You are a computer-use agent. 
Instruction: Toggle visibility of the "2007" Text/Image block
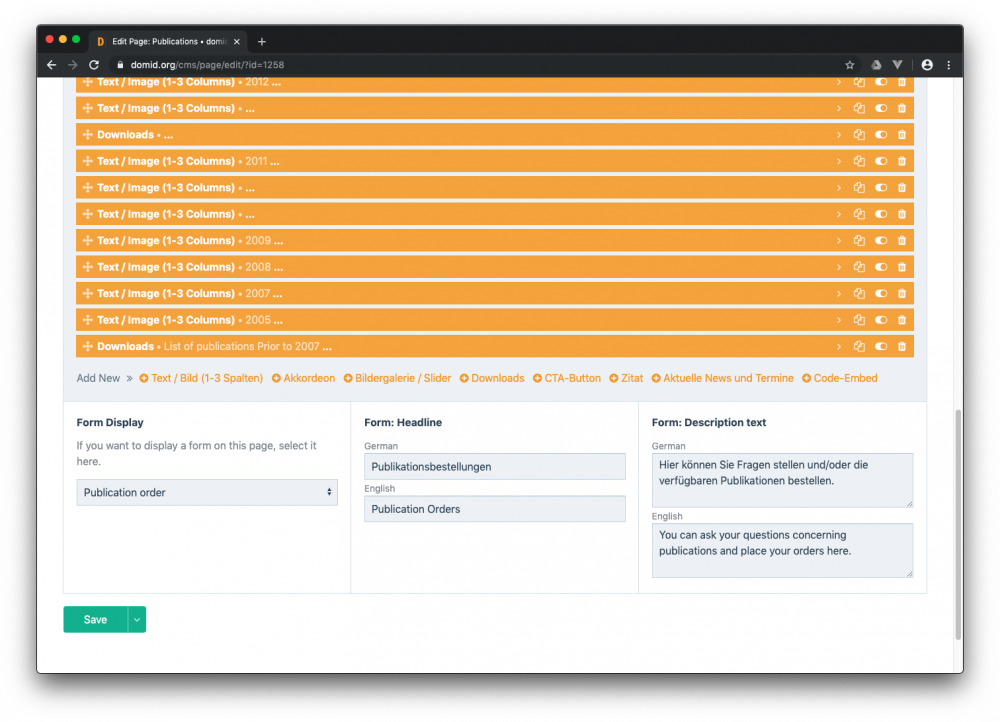(880, 293)
